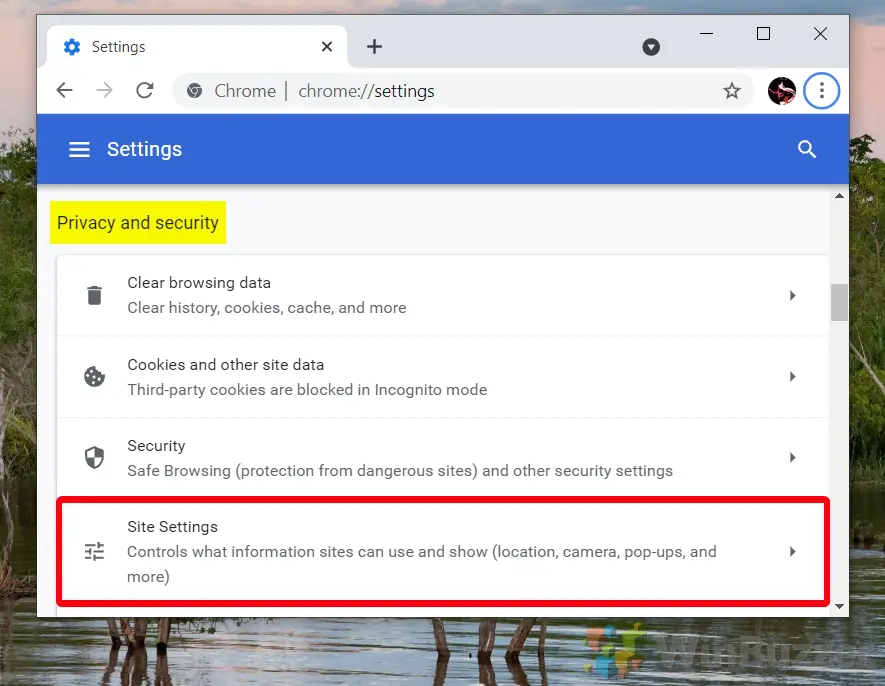Click the cookie icon beside Cookies and other site data

coord(94,377)
